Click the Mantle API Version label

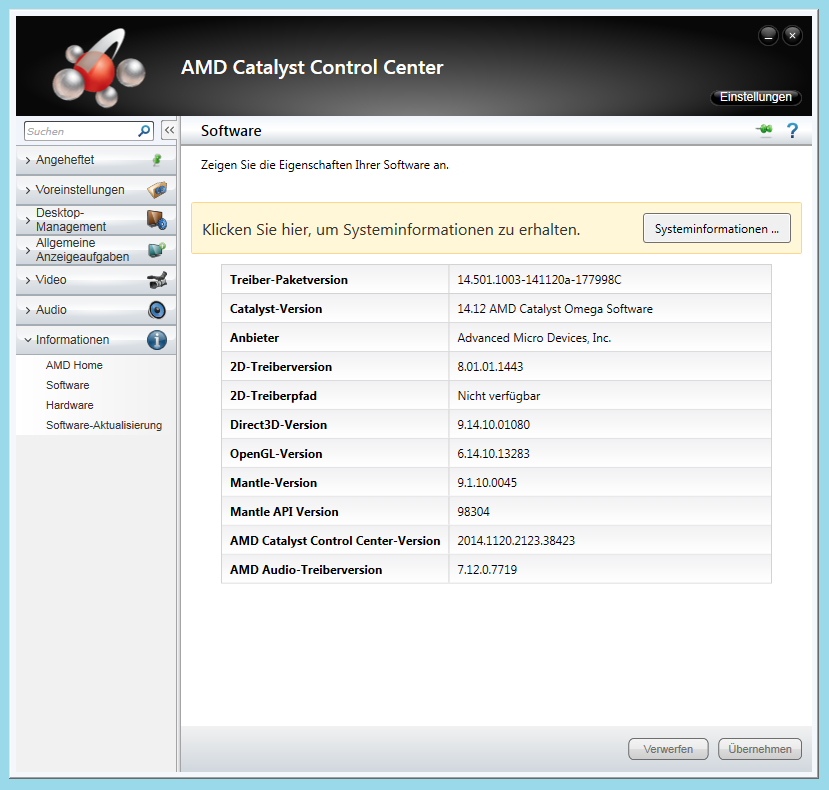pos(284,512)
